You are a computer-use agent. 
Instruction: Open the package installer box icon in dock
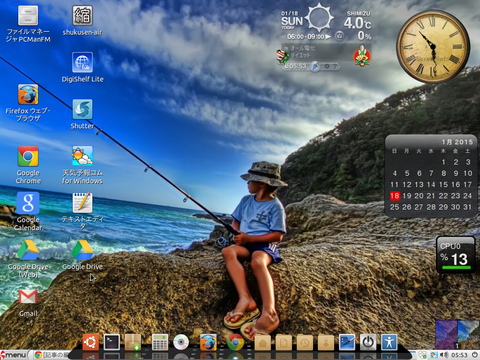tap(132, 342)
